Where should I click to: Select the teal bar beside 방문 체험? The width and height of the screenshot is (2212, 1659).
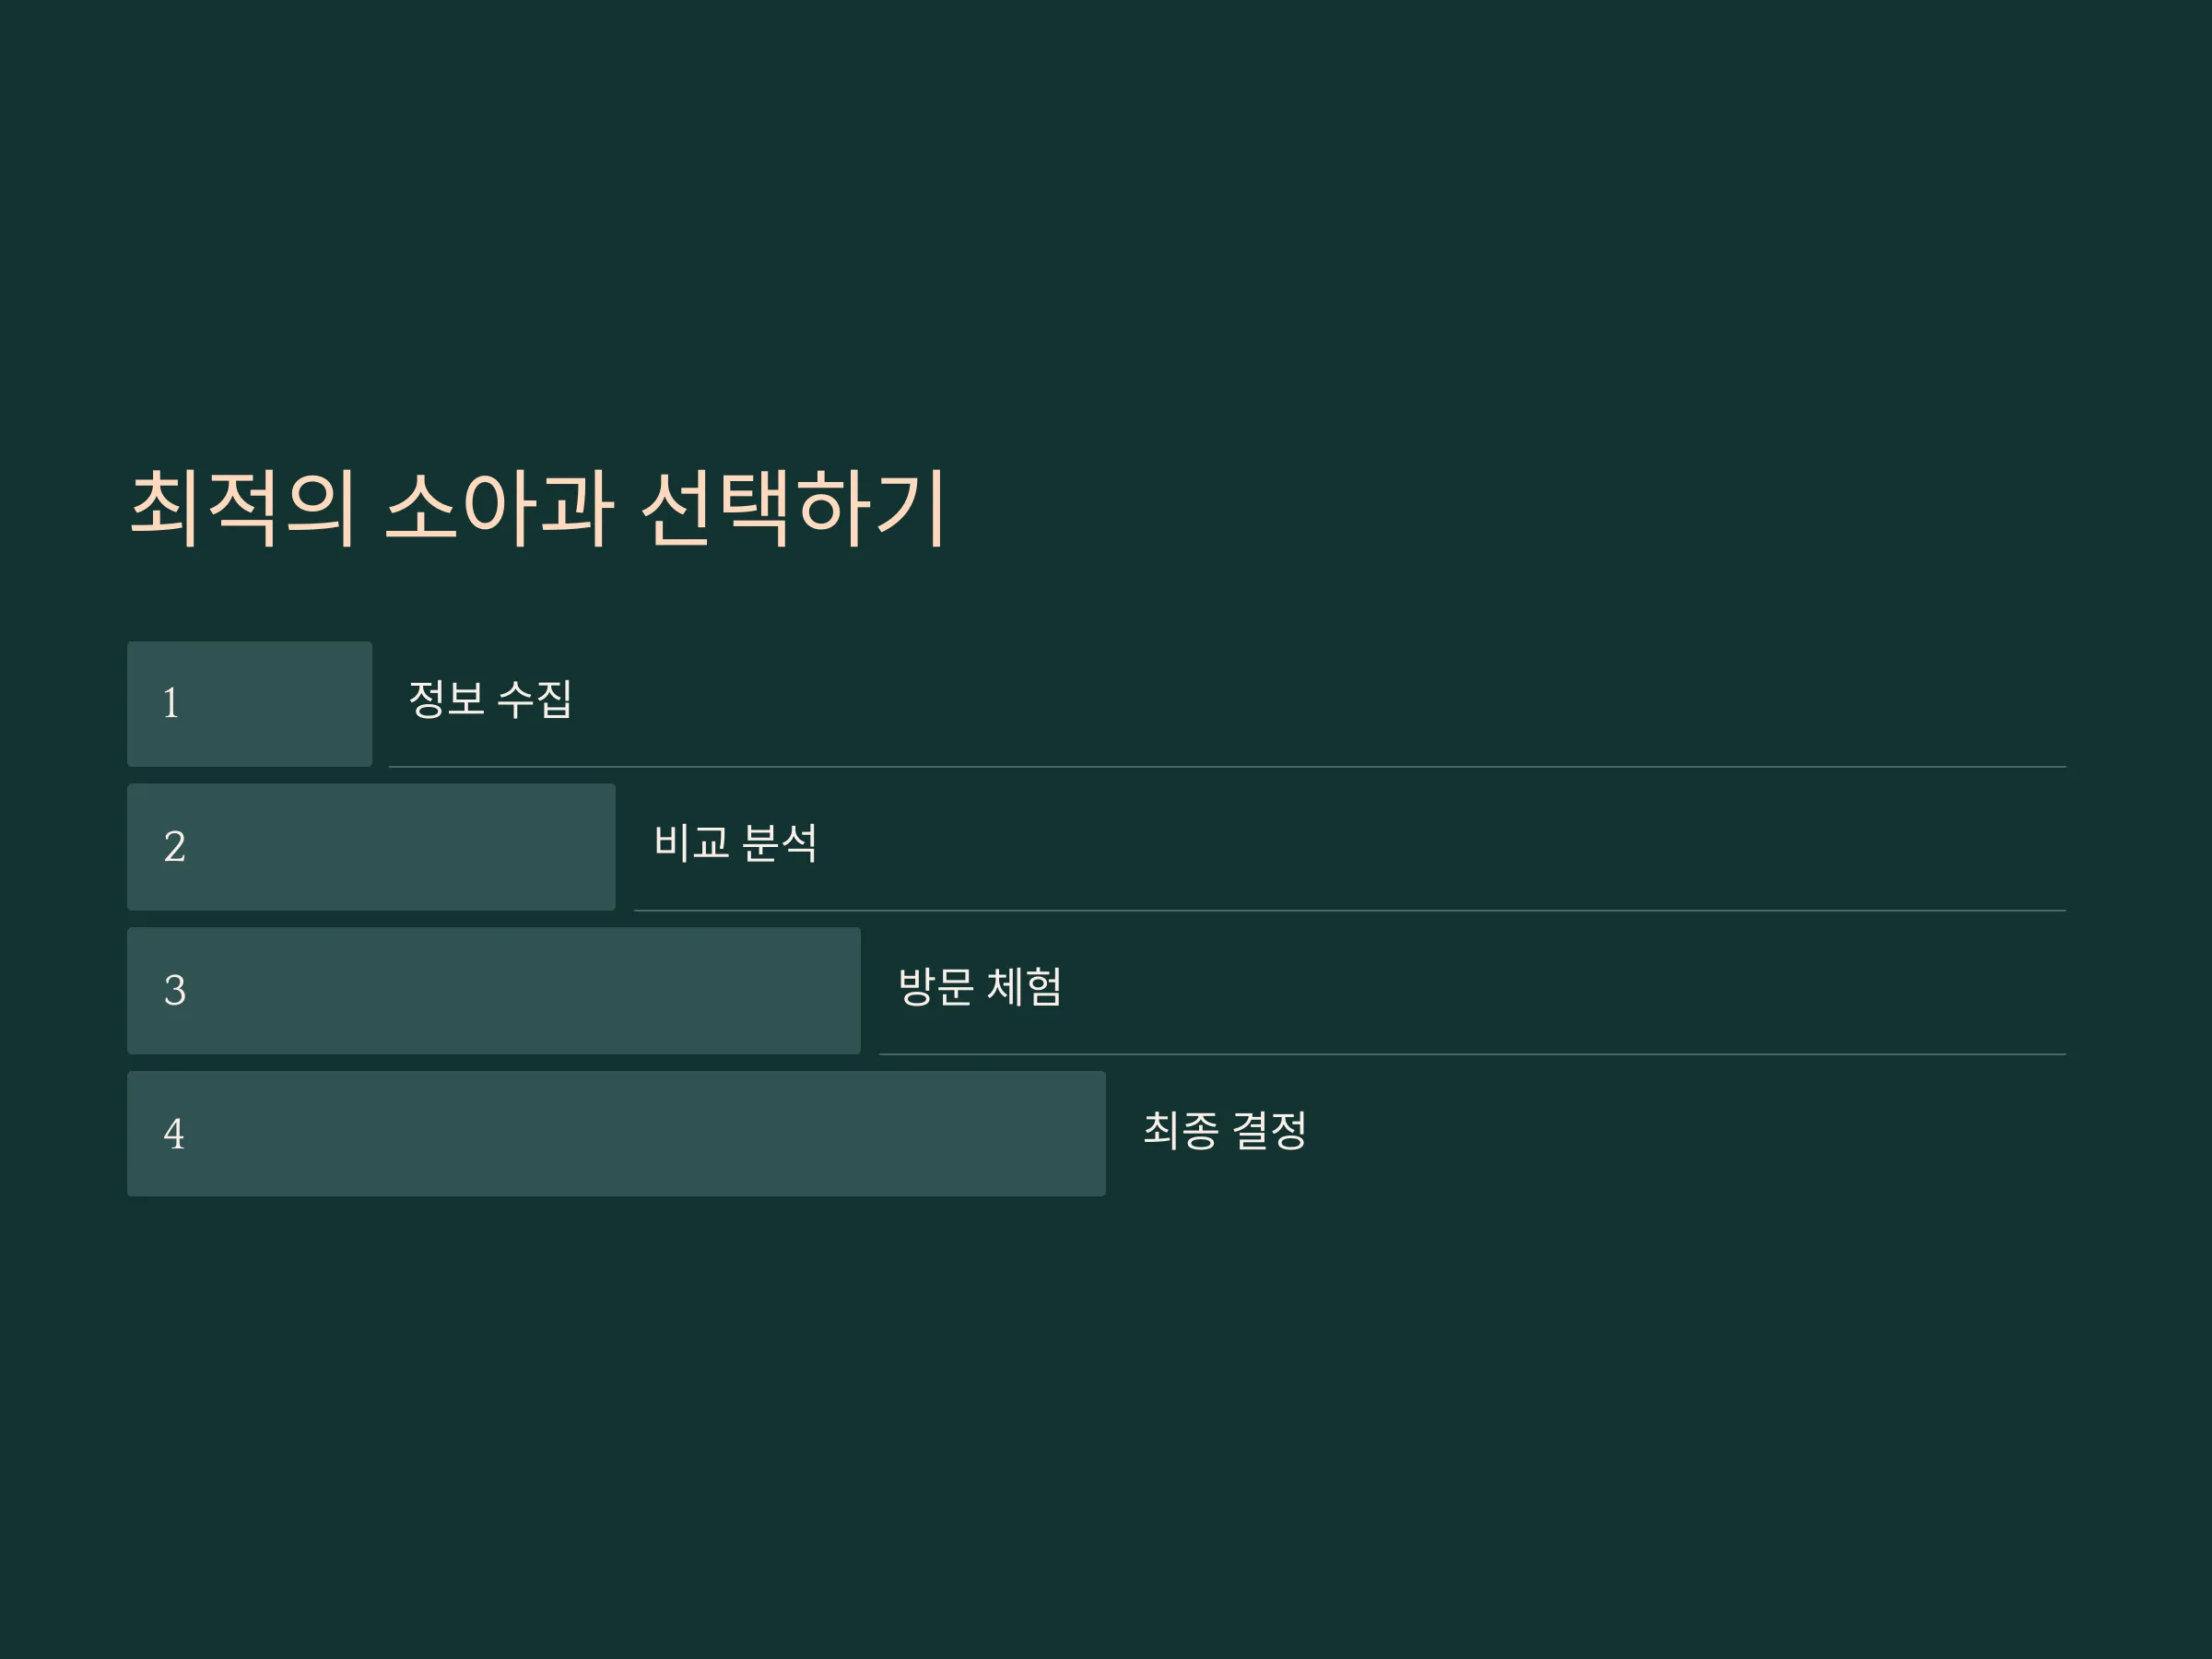tap(494, 991)
